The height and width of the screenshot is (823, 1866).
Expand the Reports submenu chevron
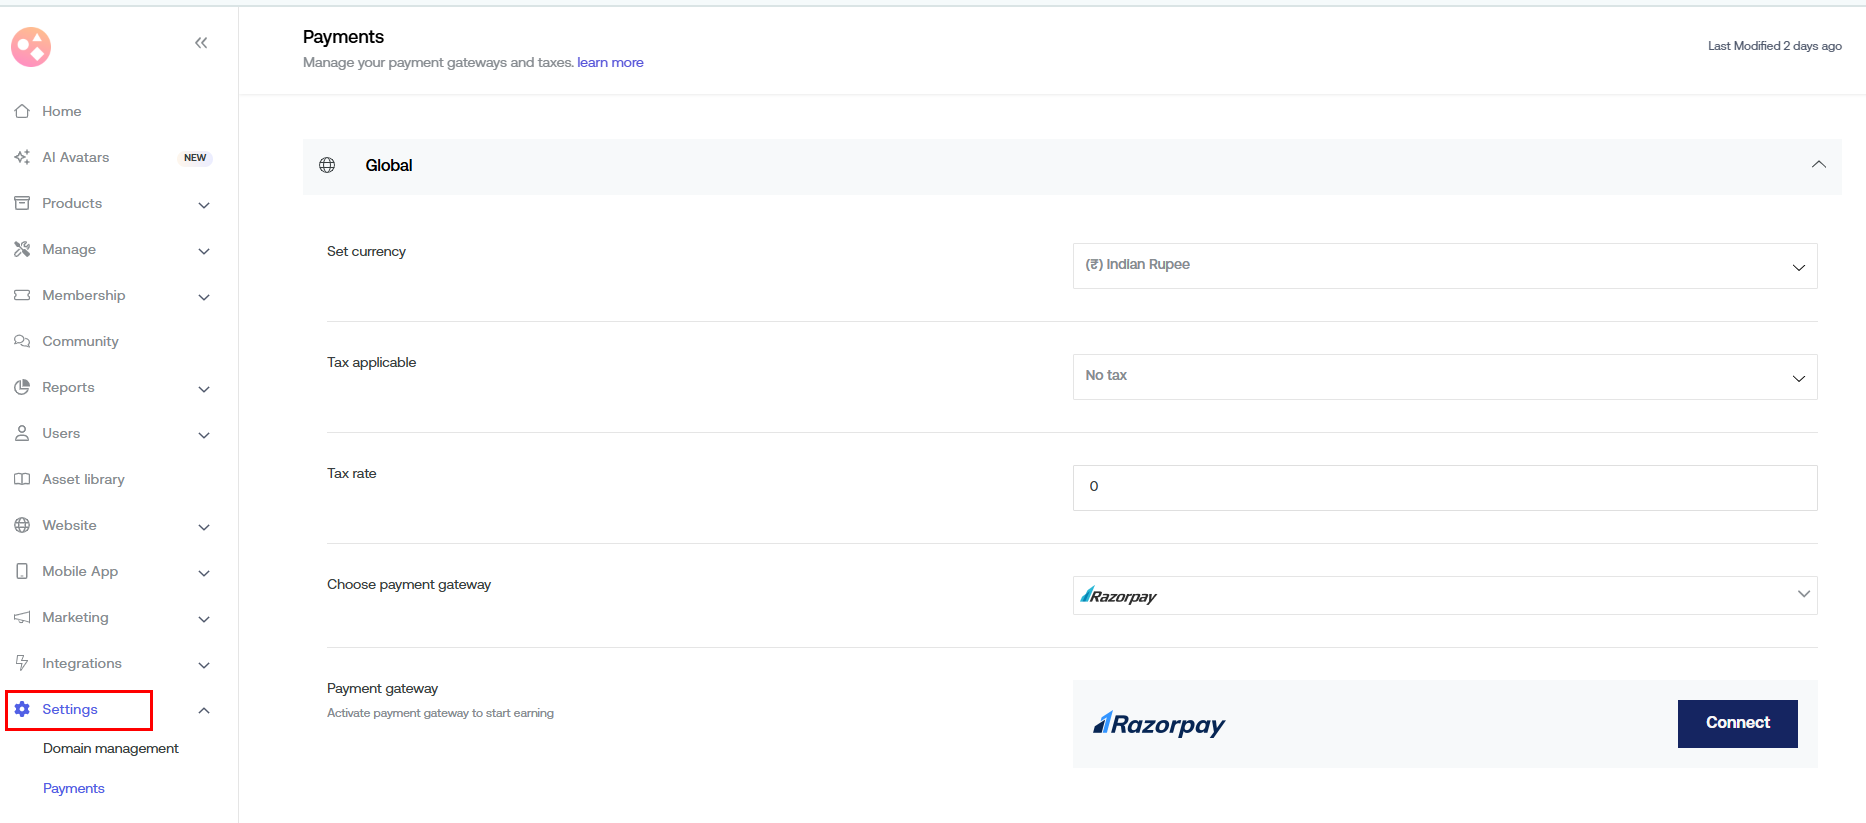point(204,389)
